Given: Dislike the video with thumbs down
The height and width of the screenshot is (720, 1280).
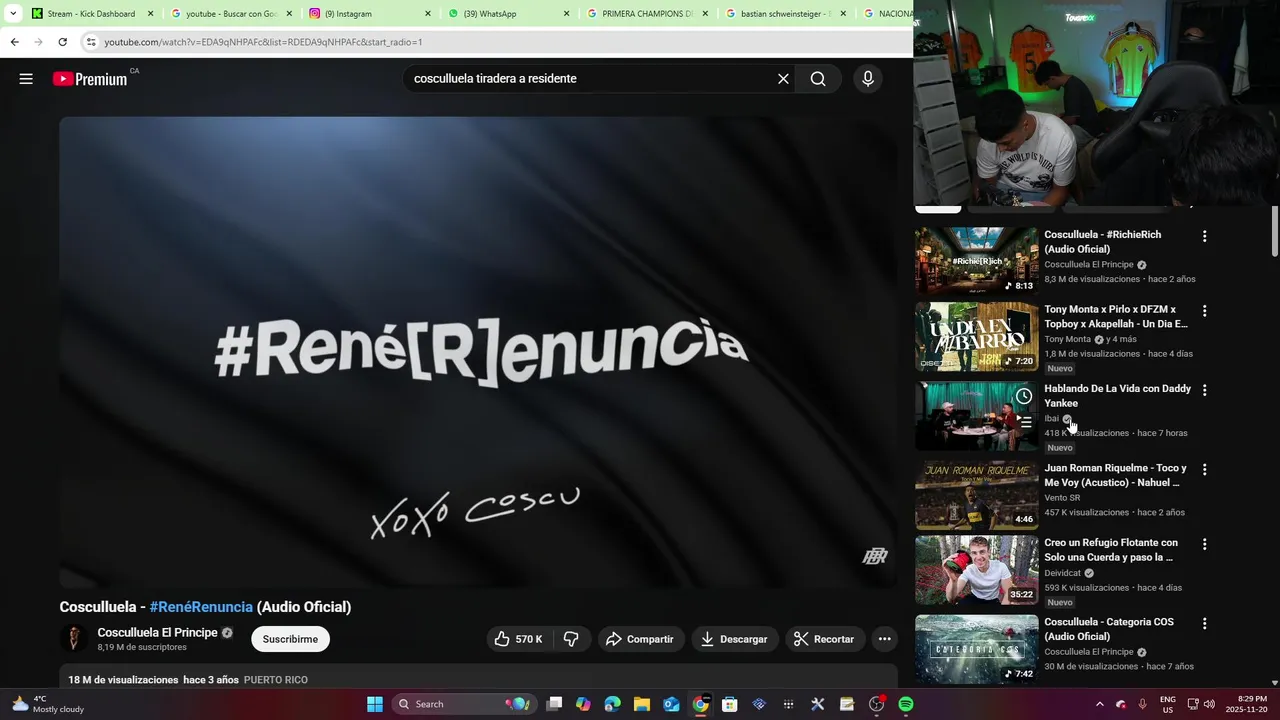Looking at the screenshot, I should [571, 639].
